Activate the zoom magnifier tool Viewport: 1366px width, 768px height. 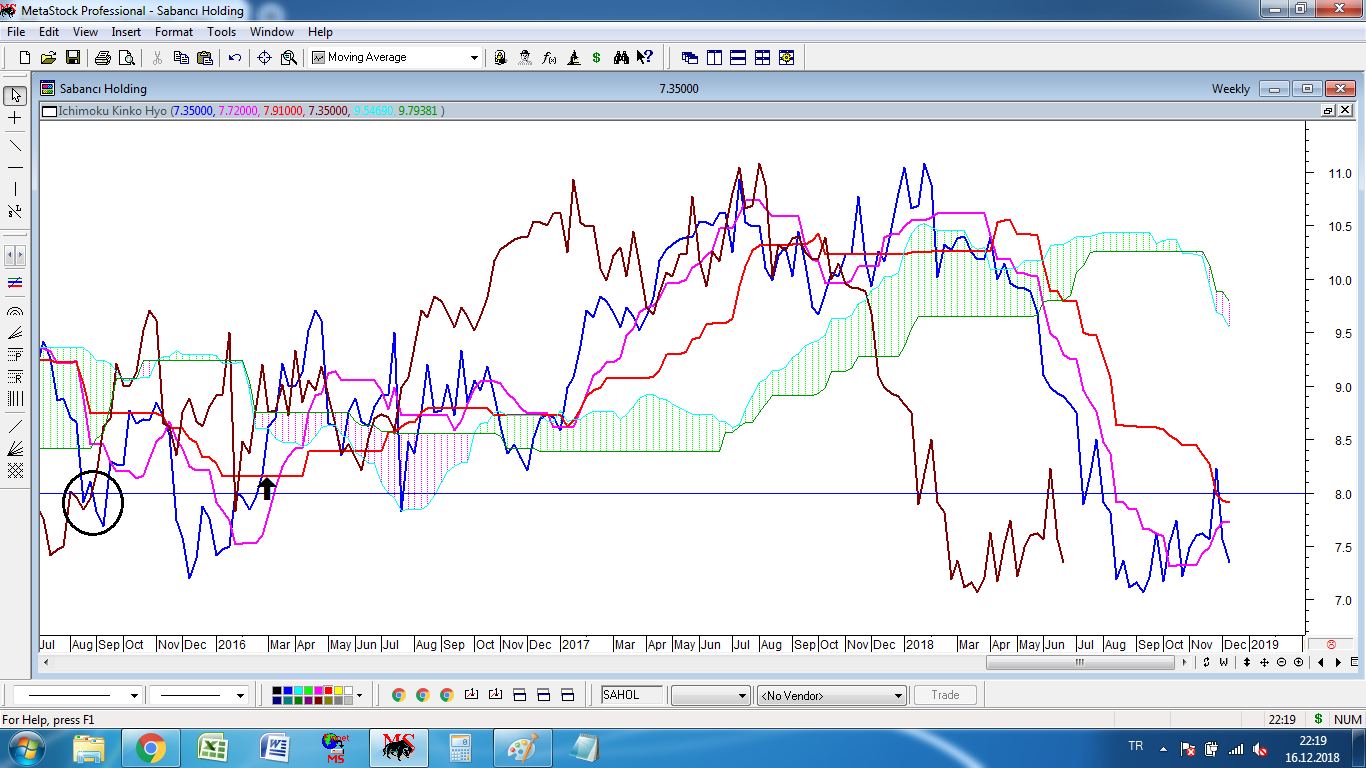(x=289, y=58)
